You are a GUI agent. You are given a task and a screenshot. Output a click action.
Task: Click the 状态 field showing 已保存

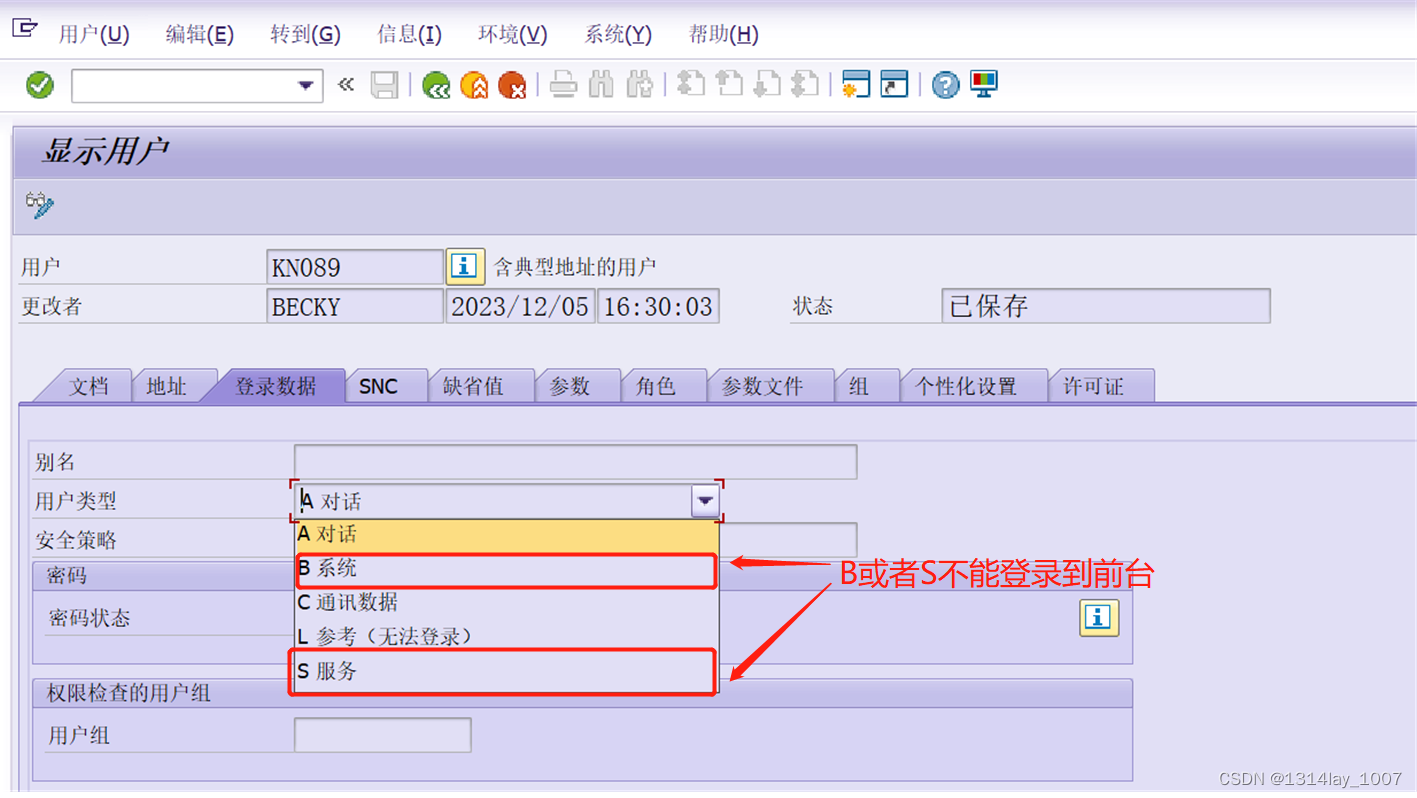[1106, 306]
